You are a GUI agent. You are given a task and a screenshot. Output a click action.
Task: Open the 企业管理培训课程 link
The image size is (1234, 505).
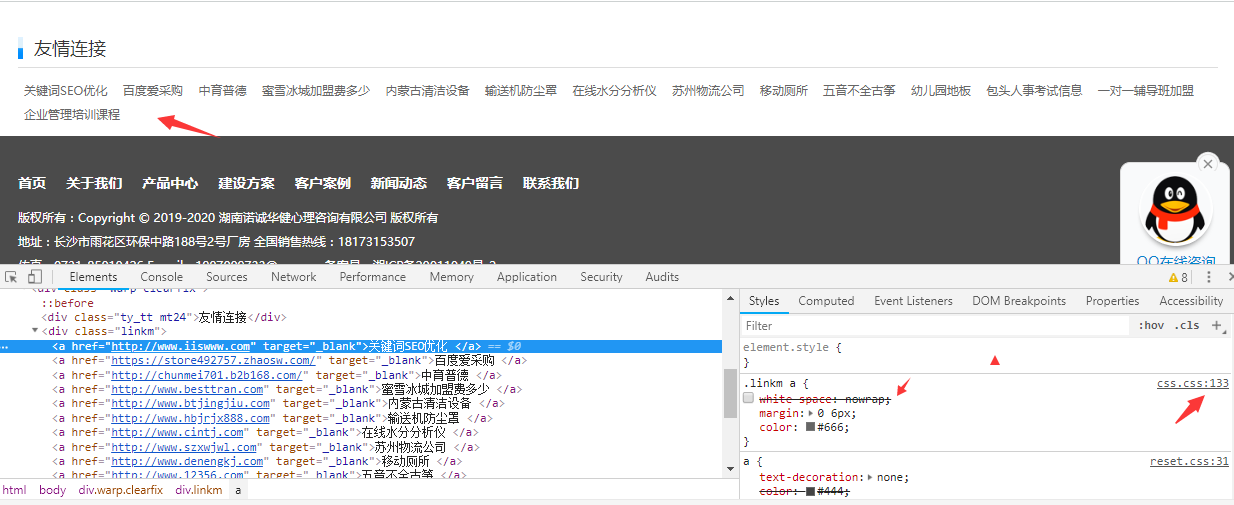click(x=72, y=115)
